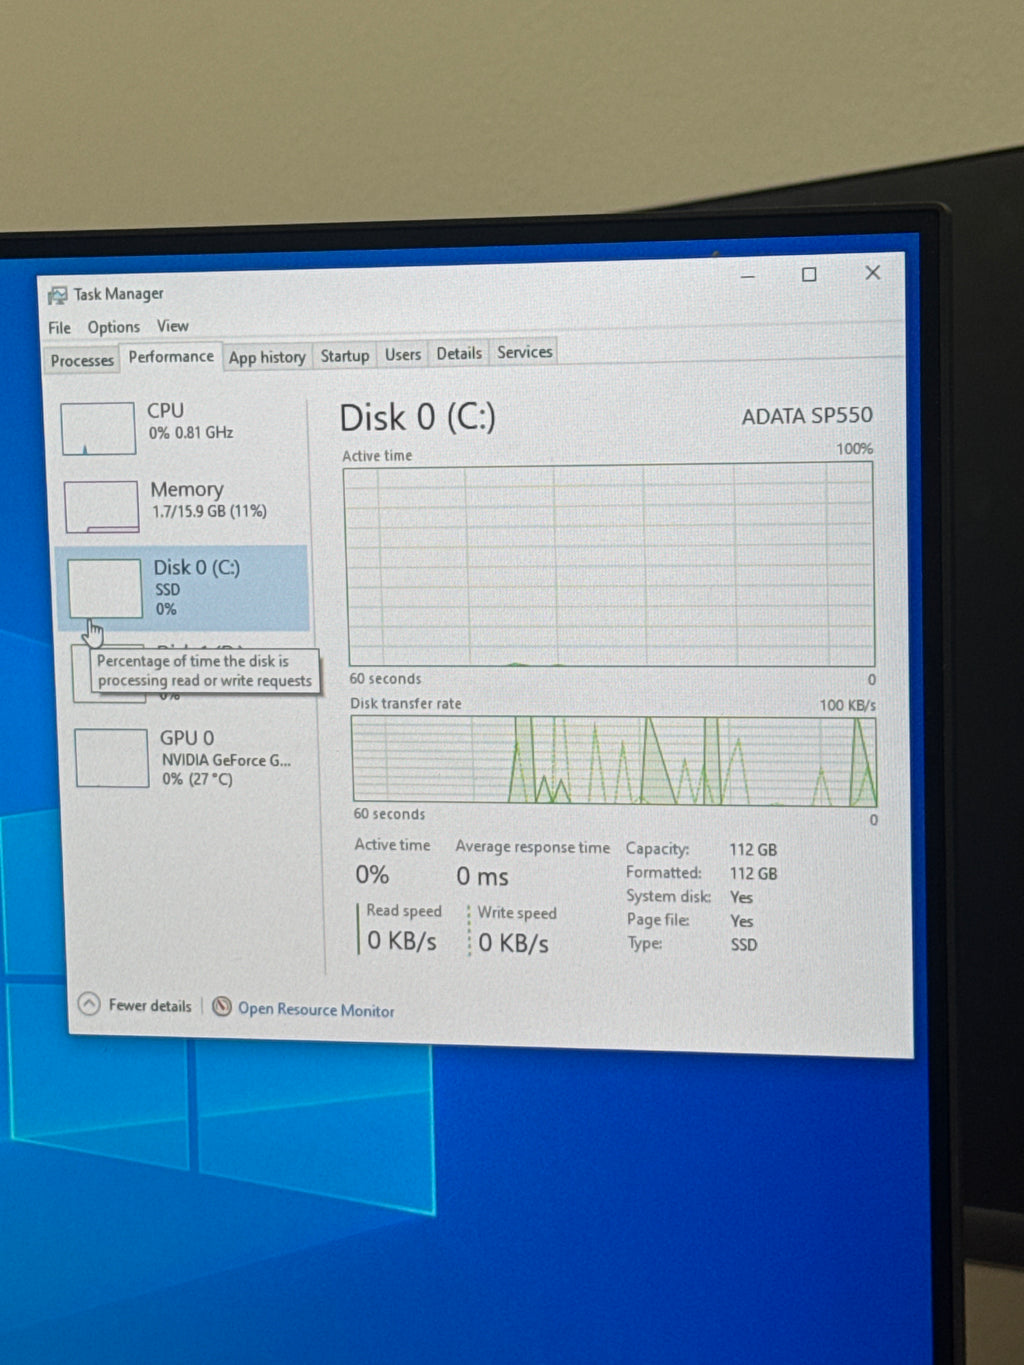Switch to the Processes tab
Viewport: 1024px width, 1365px height.
[82, 360]
